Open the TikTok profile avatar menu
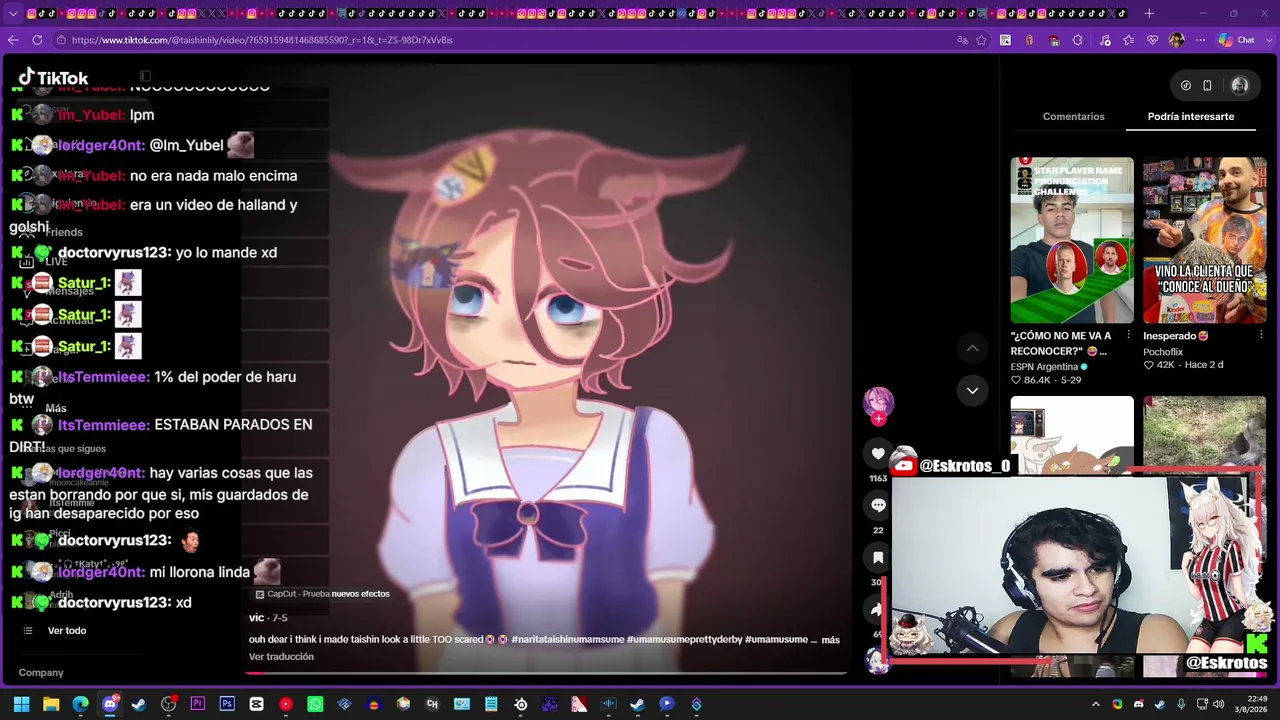 pos(1240,86)
